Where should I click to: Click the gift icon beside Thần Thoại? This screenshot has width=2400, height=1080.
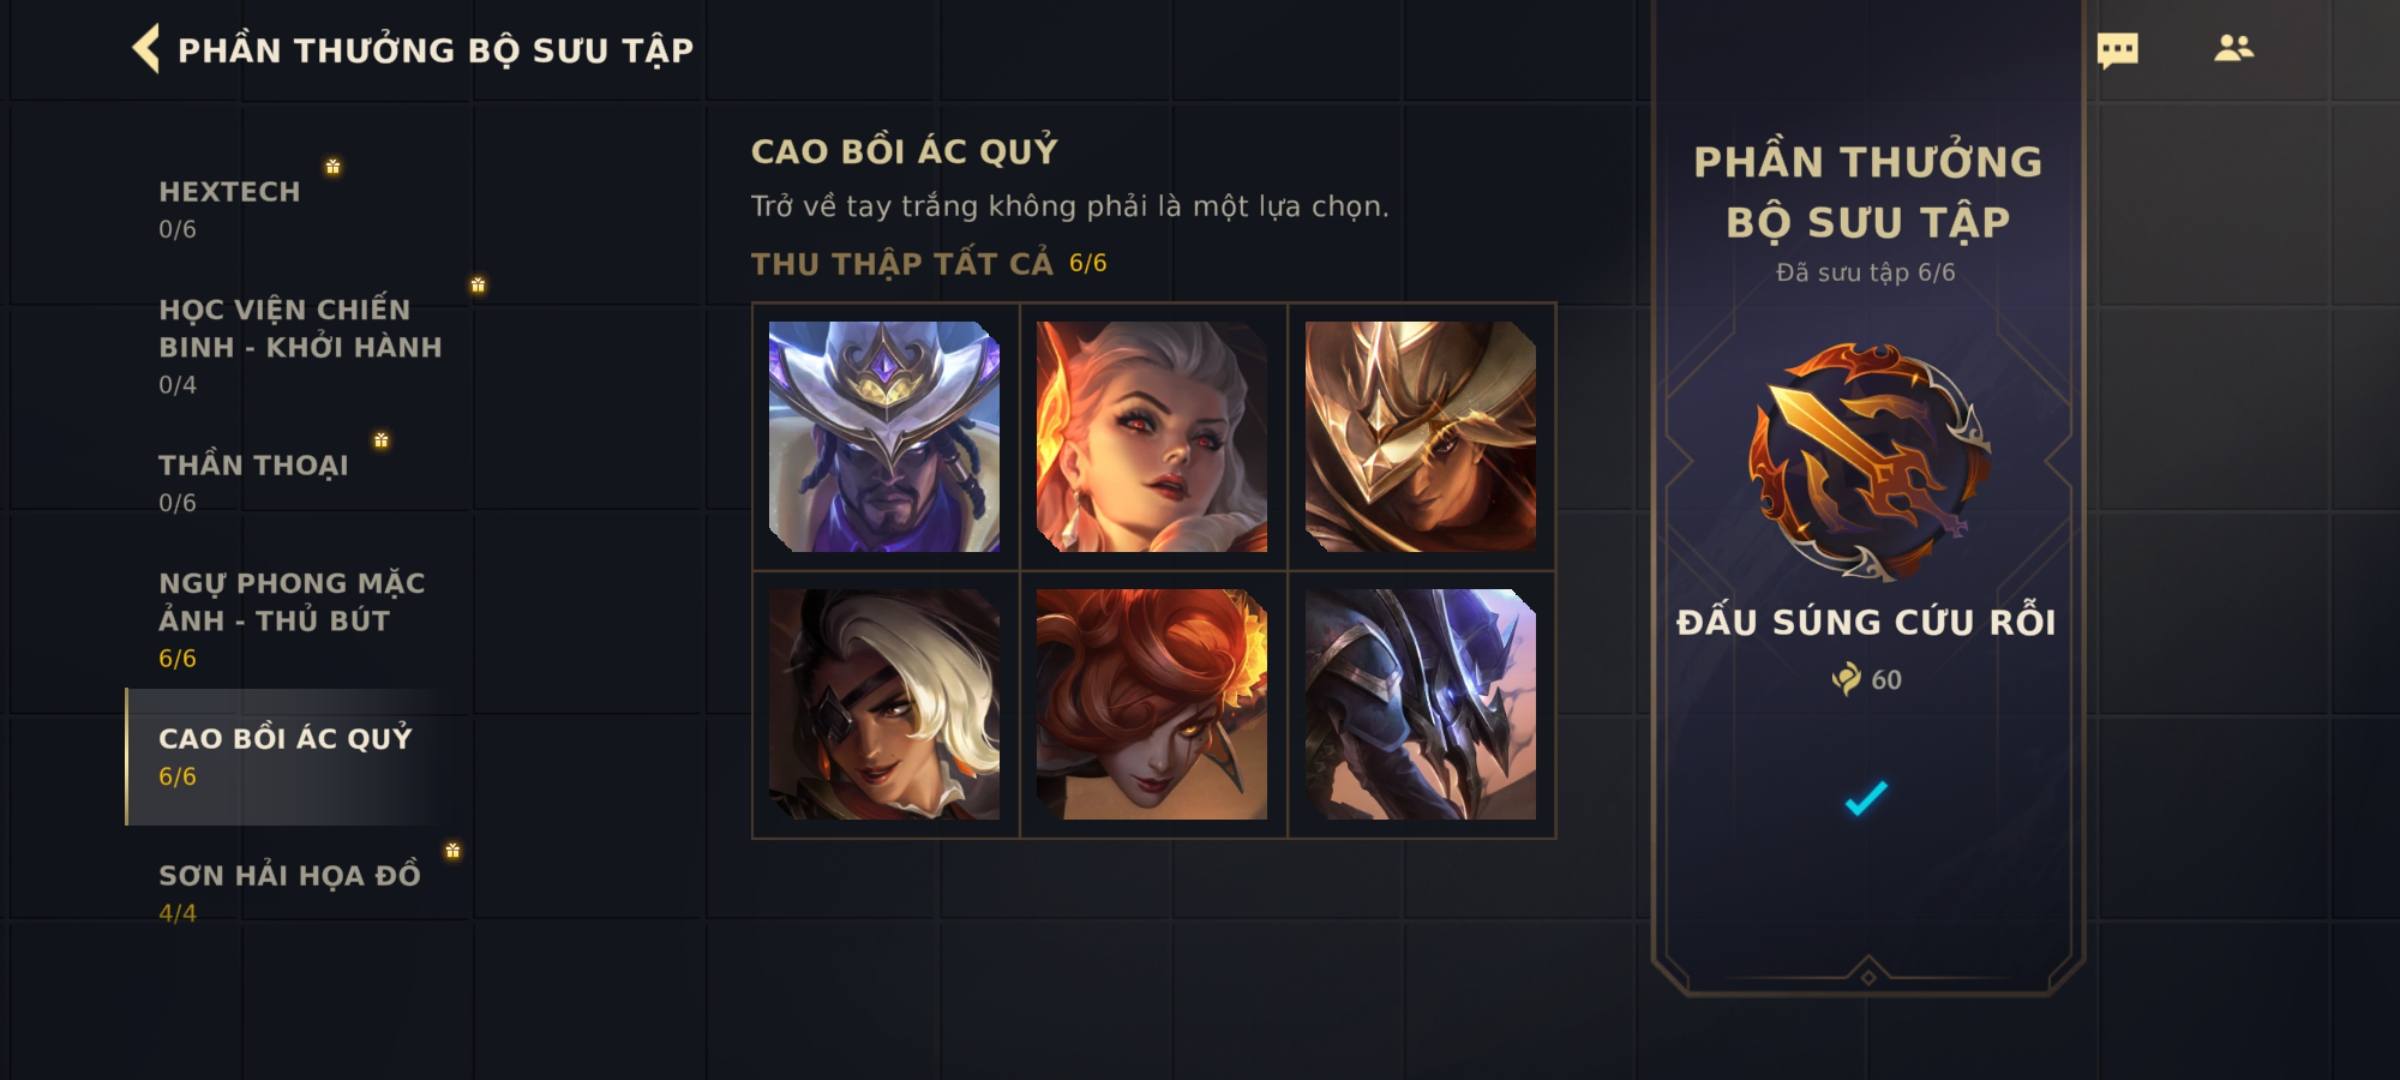[x=381, y=440]
